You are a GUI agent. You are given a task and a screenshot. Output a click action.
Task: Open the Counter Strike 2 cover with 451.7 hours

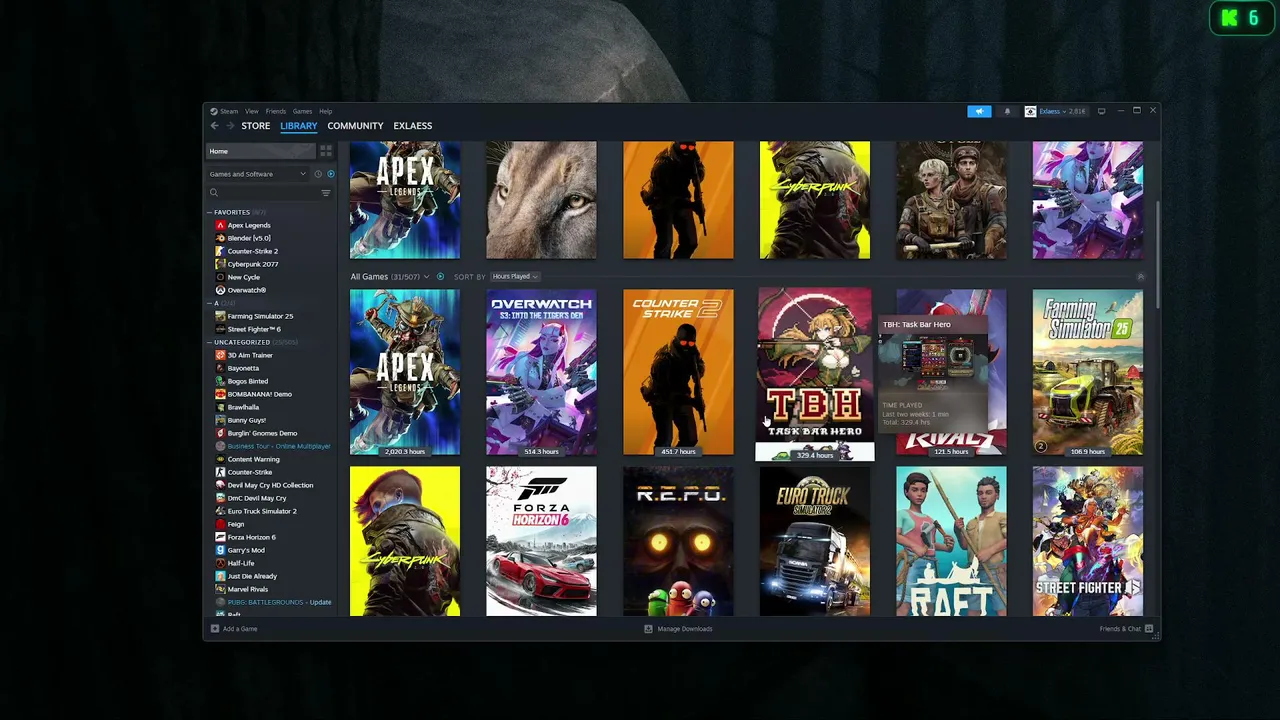coord(678,372)
